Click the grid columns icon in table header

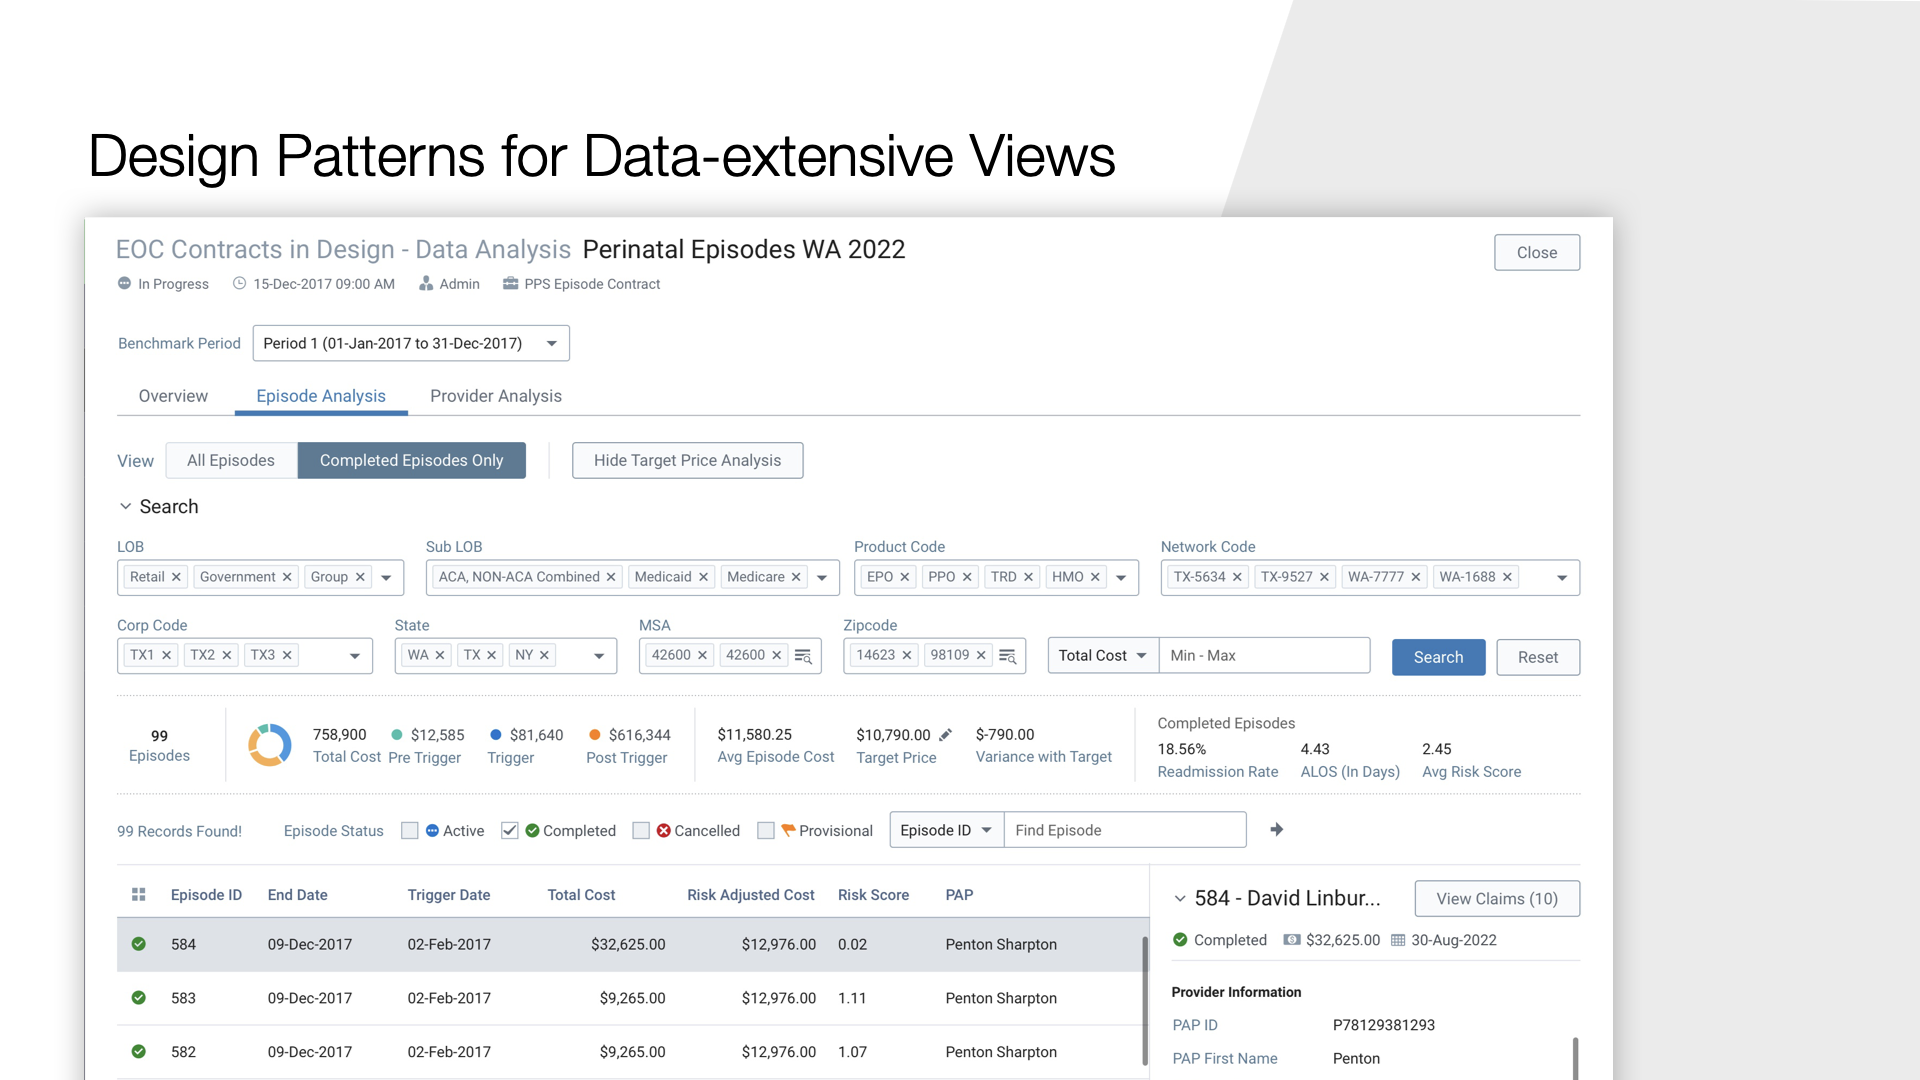click(139, 895)
